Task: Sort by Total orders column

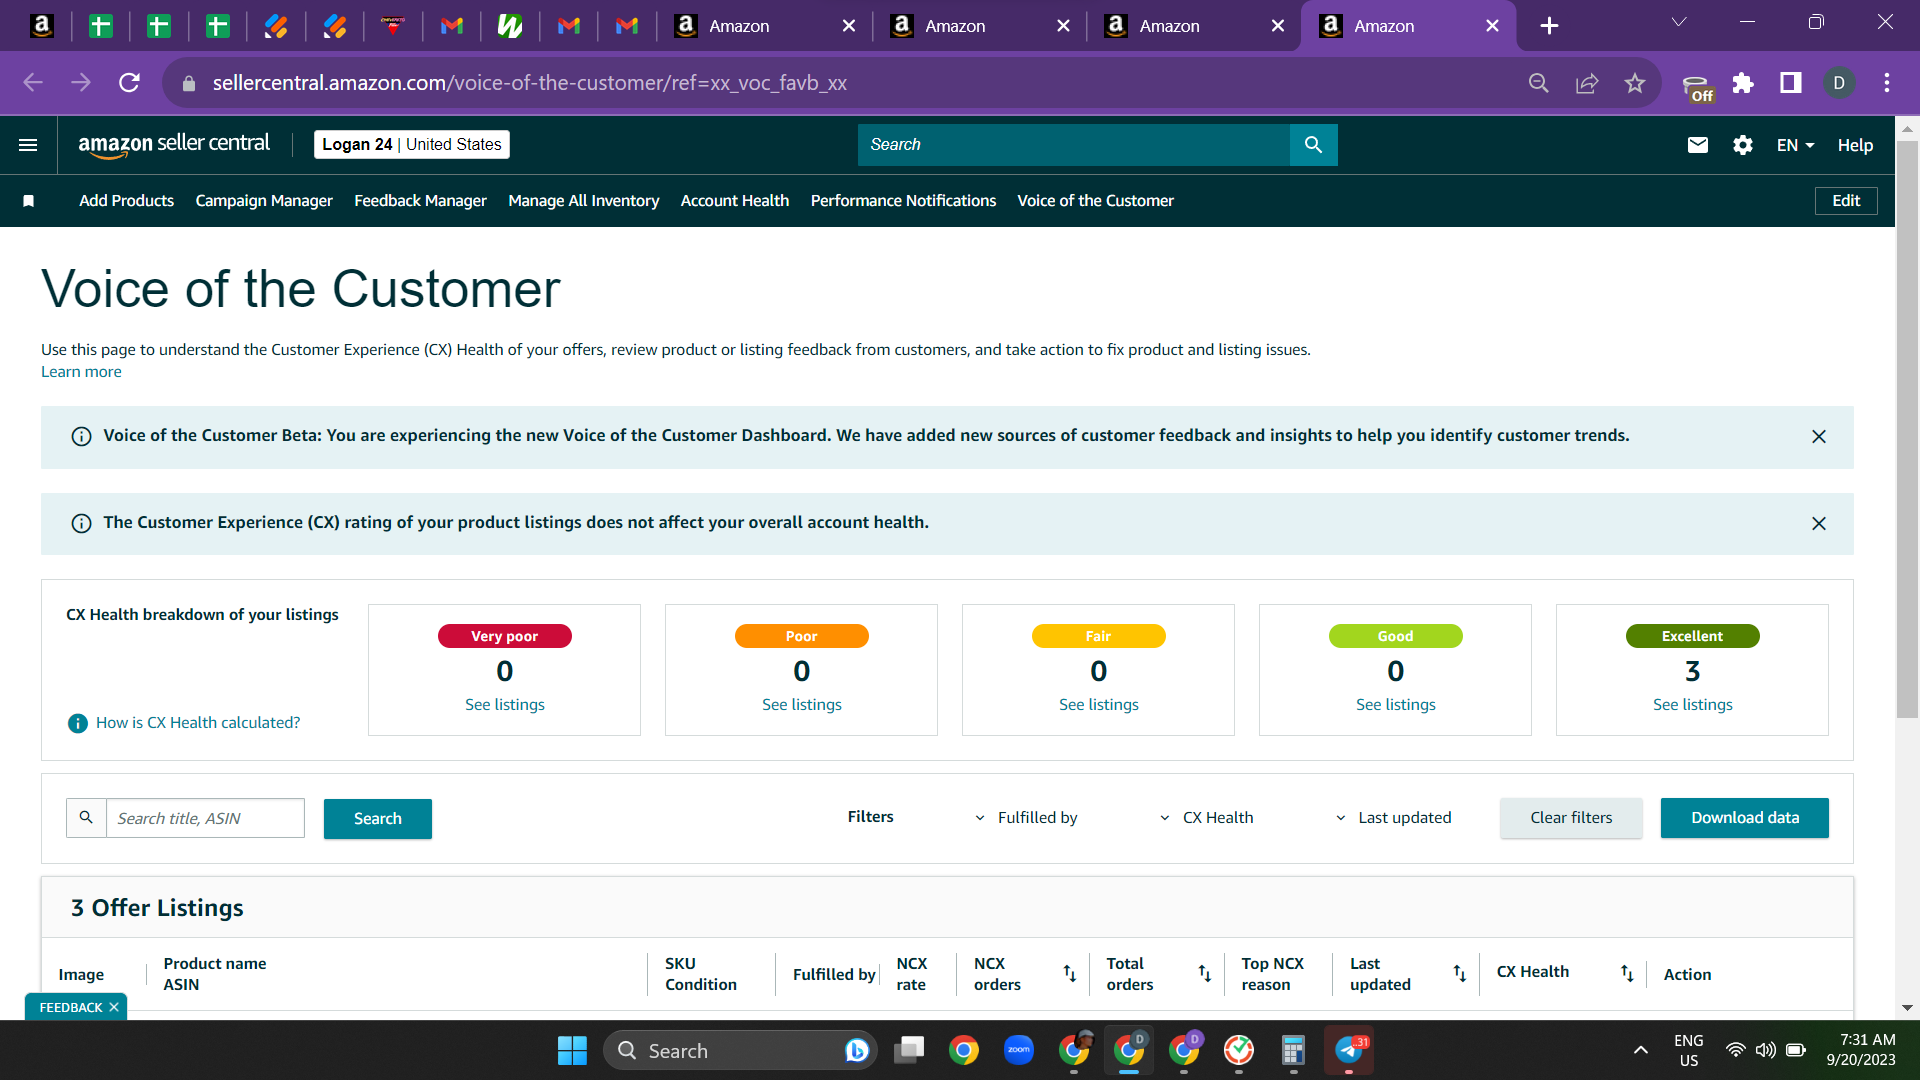Action: [1204, 973]
